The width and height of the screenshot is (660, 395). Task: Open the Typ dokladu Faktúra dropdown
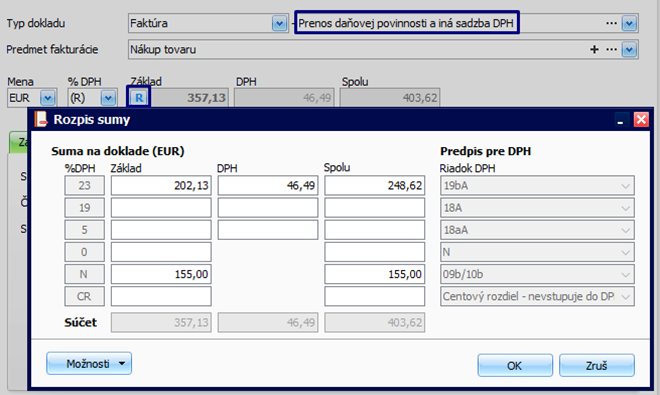pyautogui.click(x=279, y=23)
